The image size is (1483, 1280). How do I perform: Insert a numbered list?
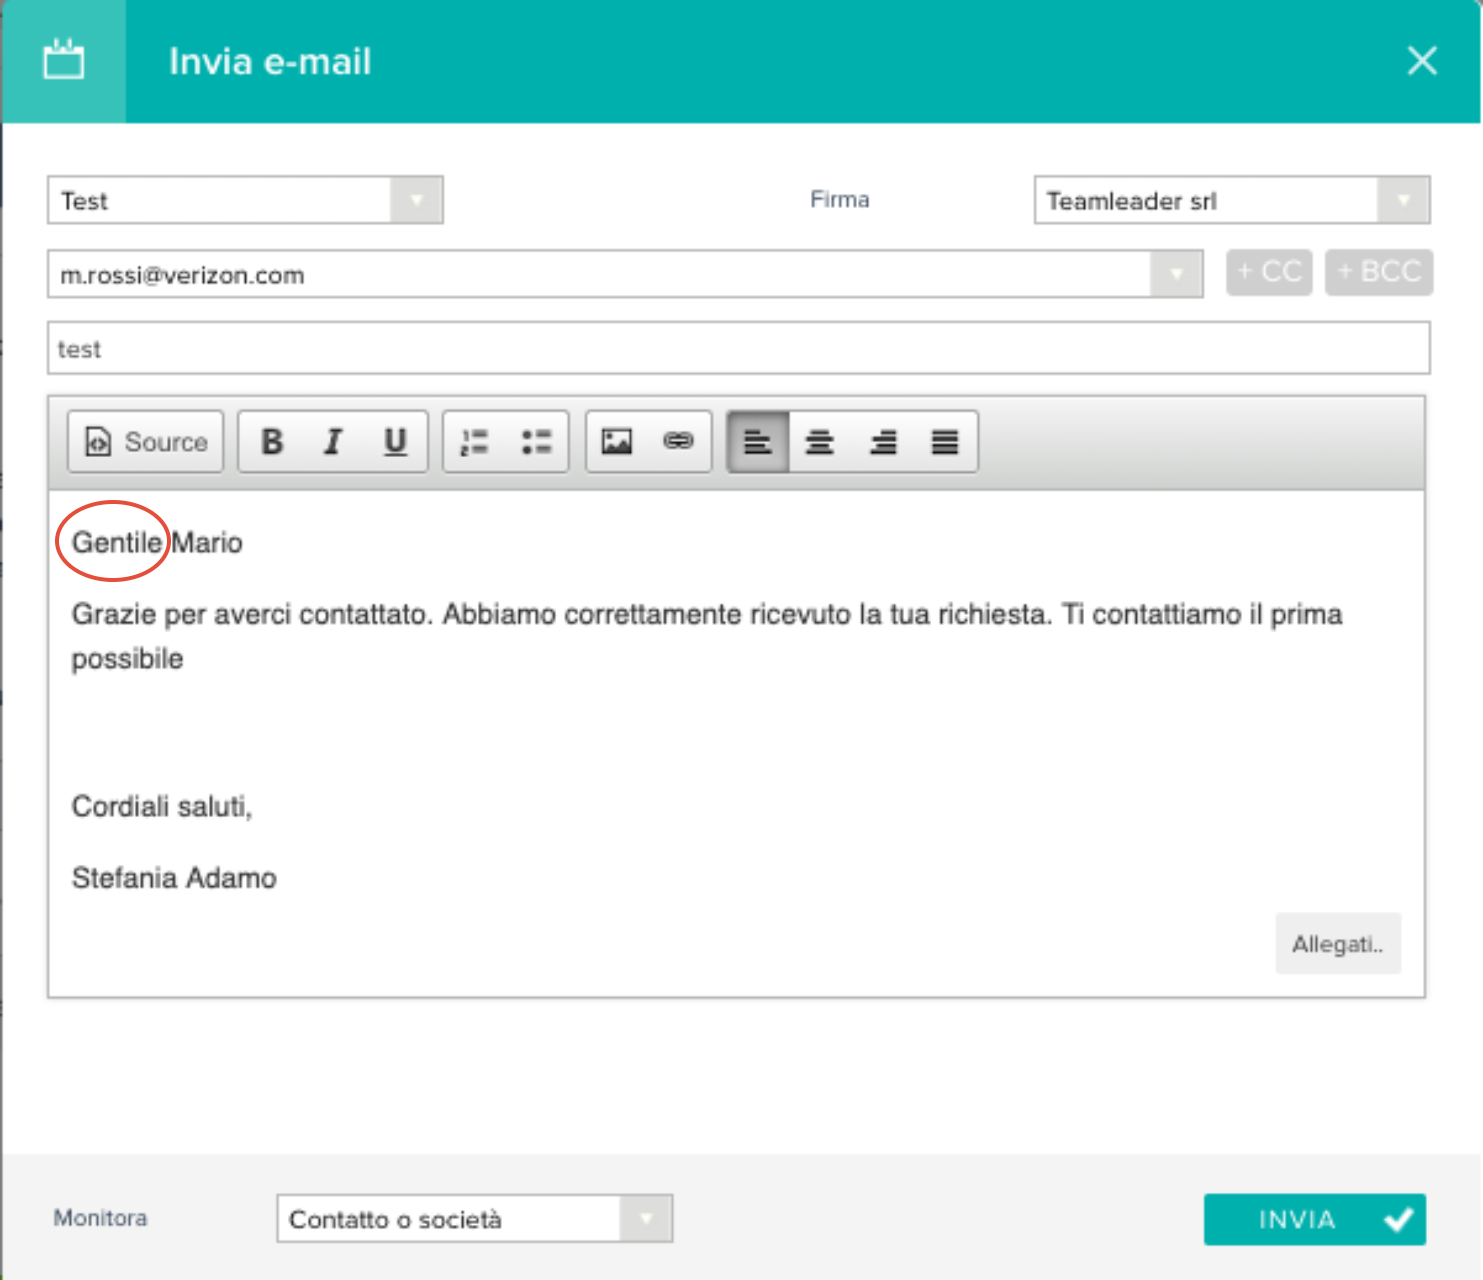point(474,441)
